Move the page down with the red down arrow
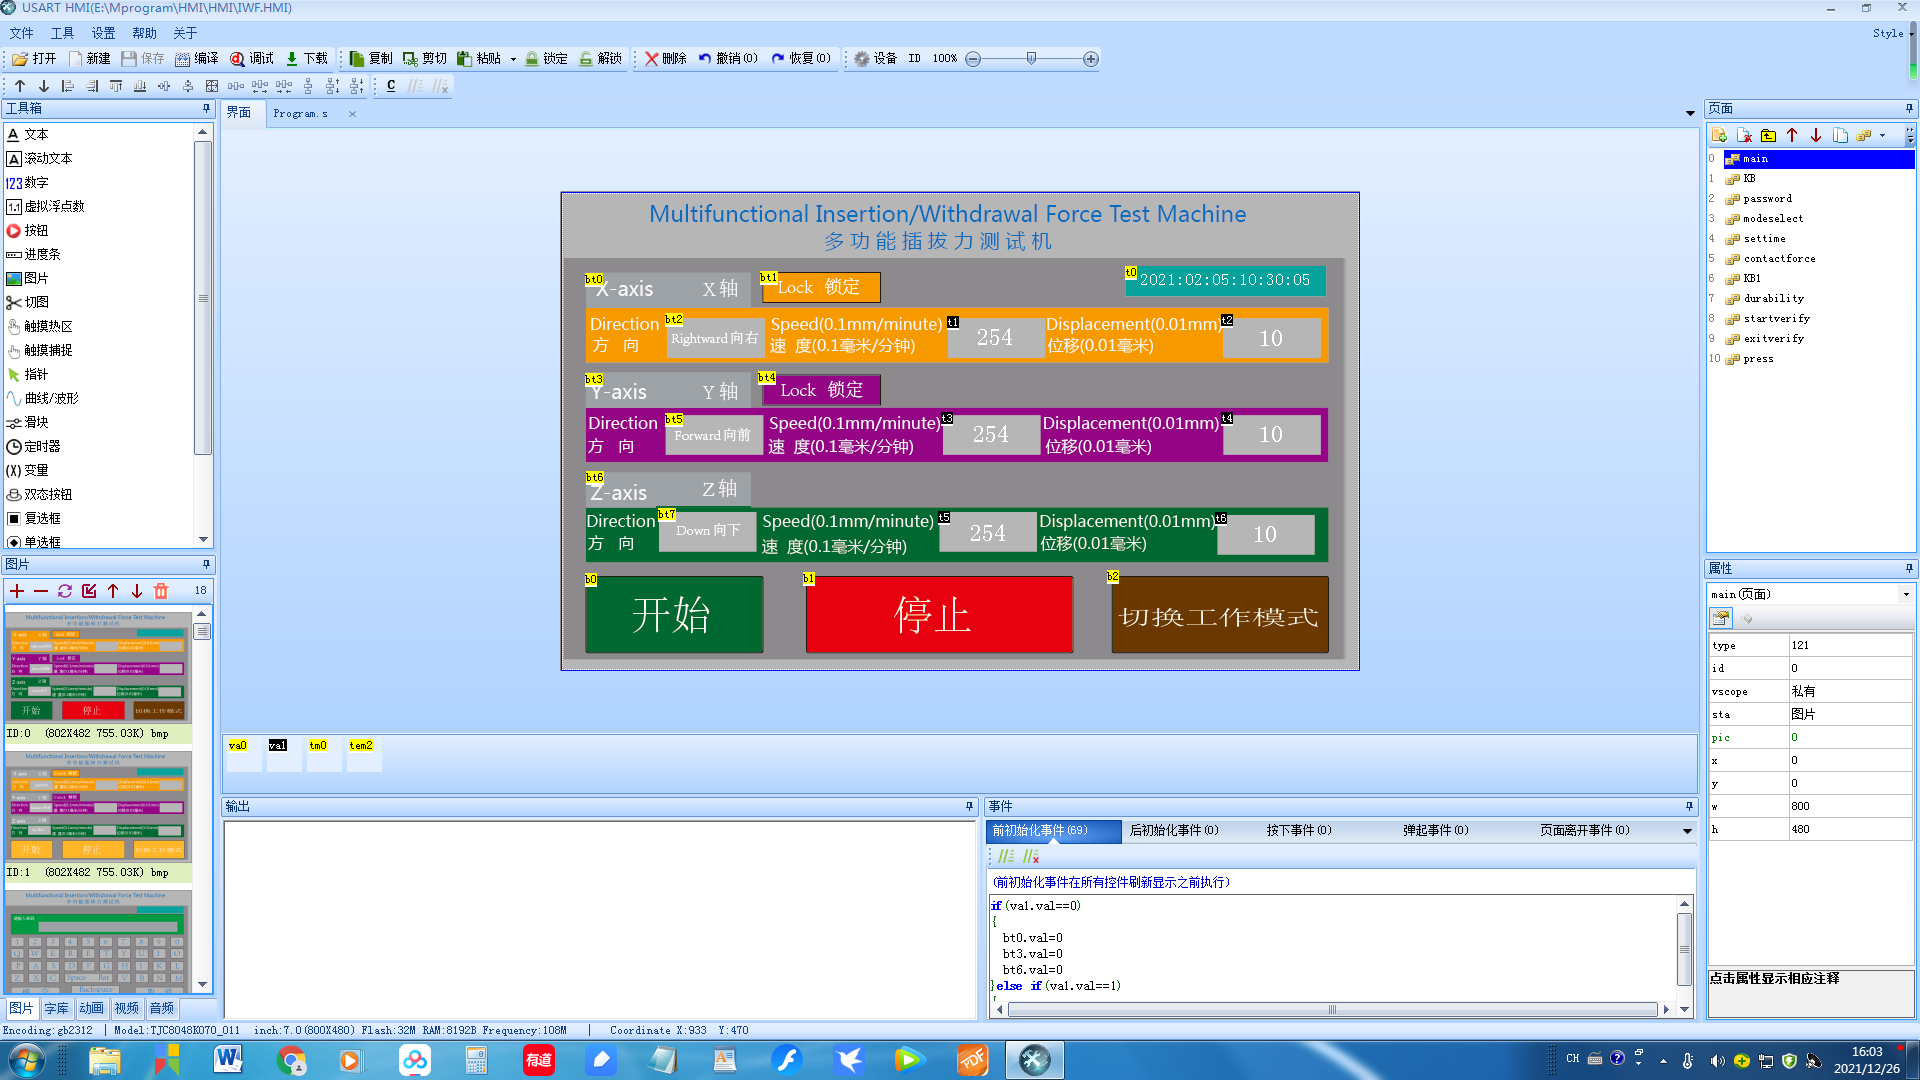 tap(1816, 135)
